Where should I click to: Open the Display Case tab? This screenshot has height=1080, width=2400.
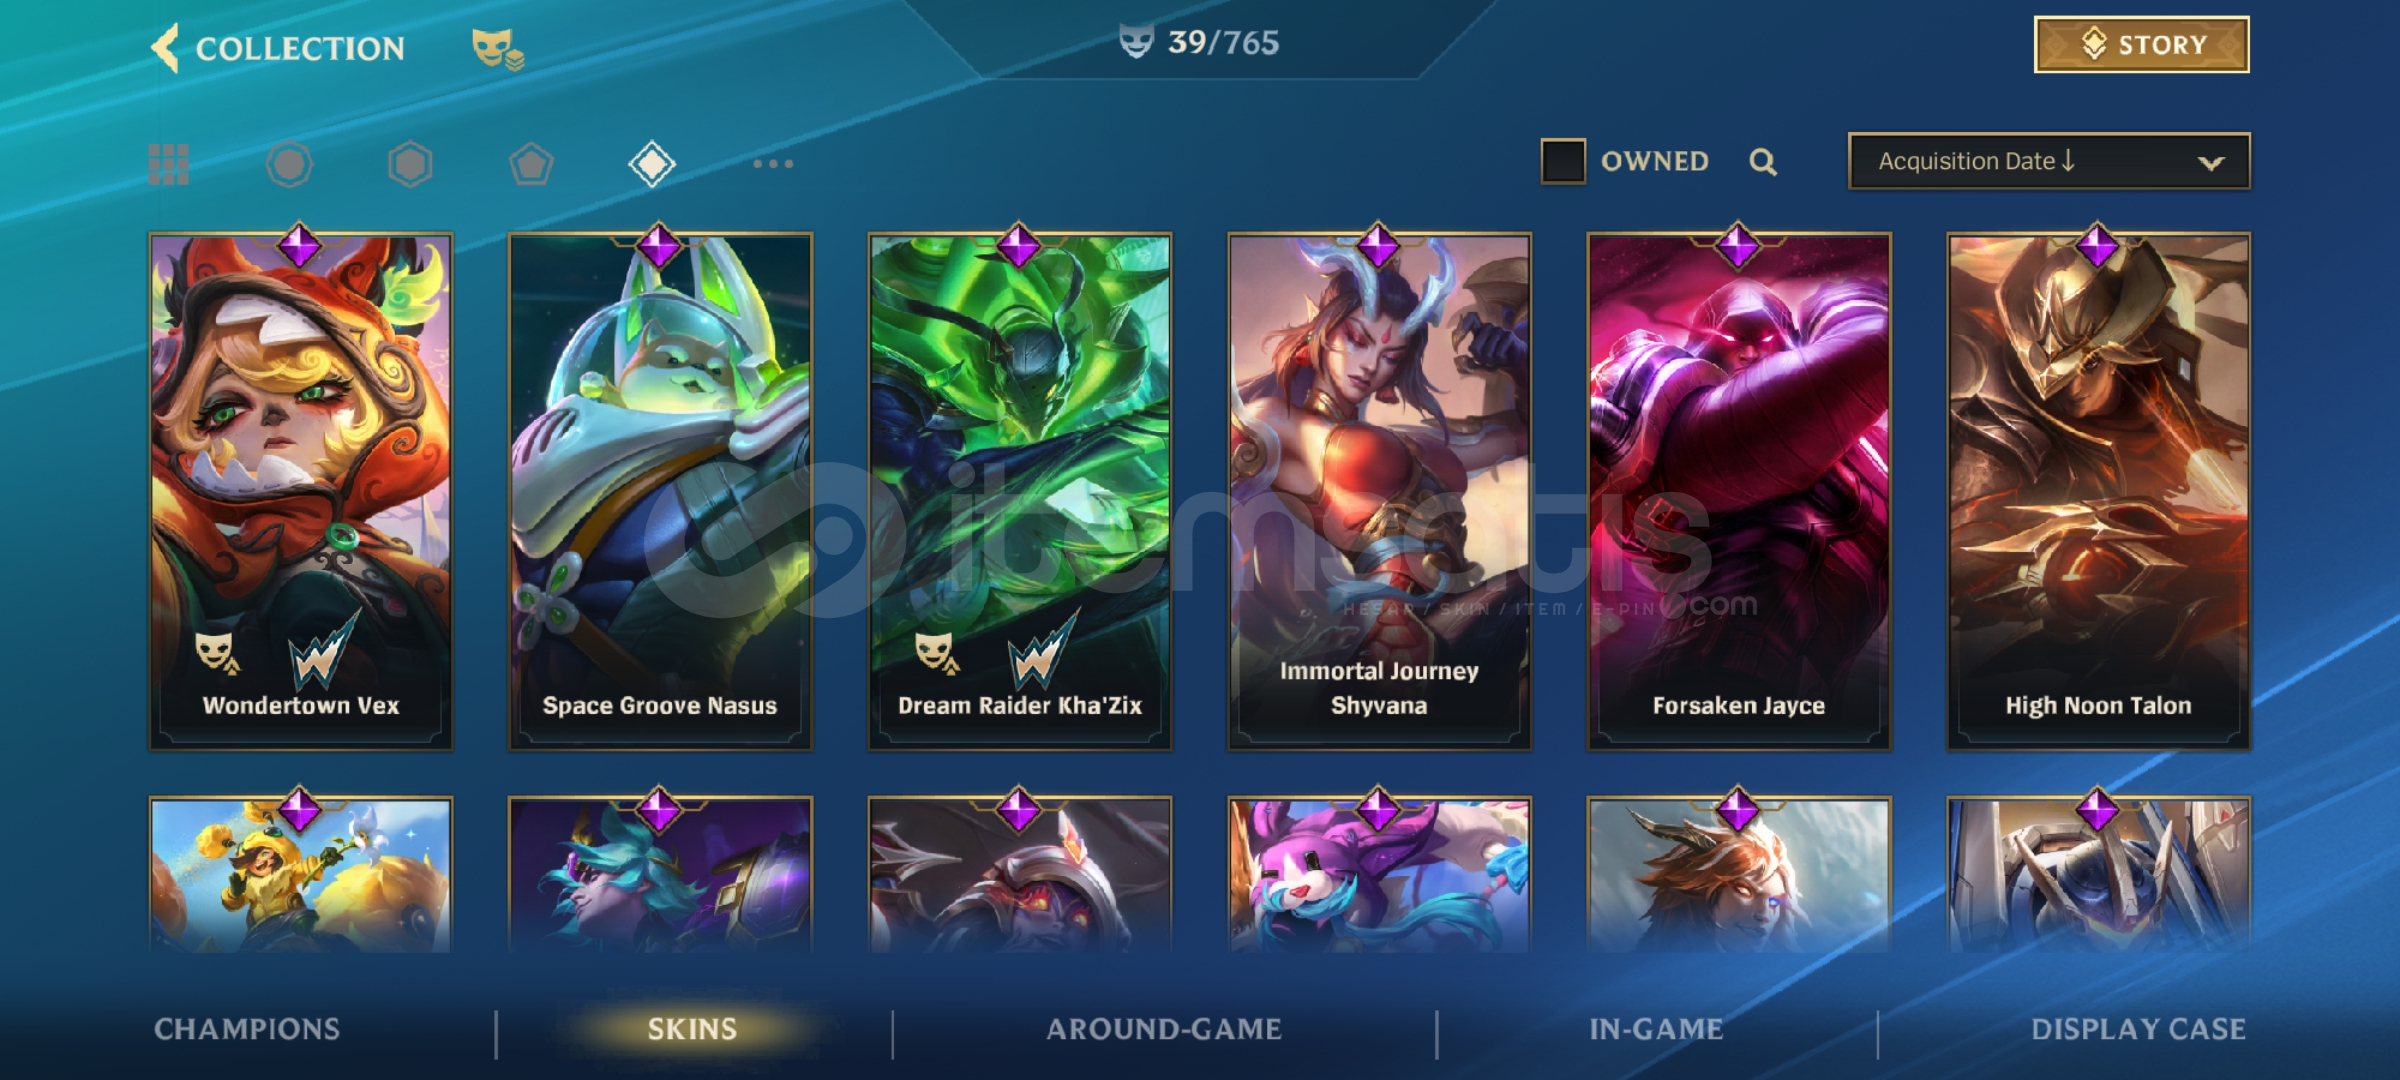(x=2139, y=1029)
